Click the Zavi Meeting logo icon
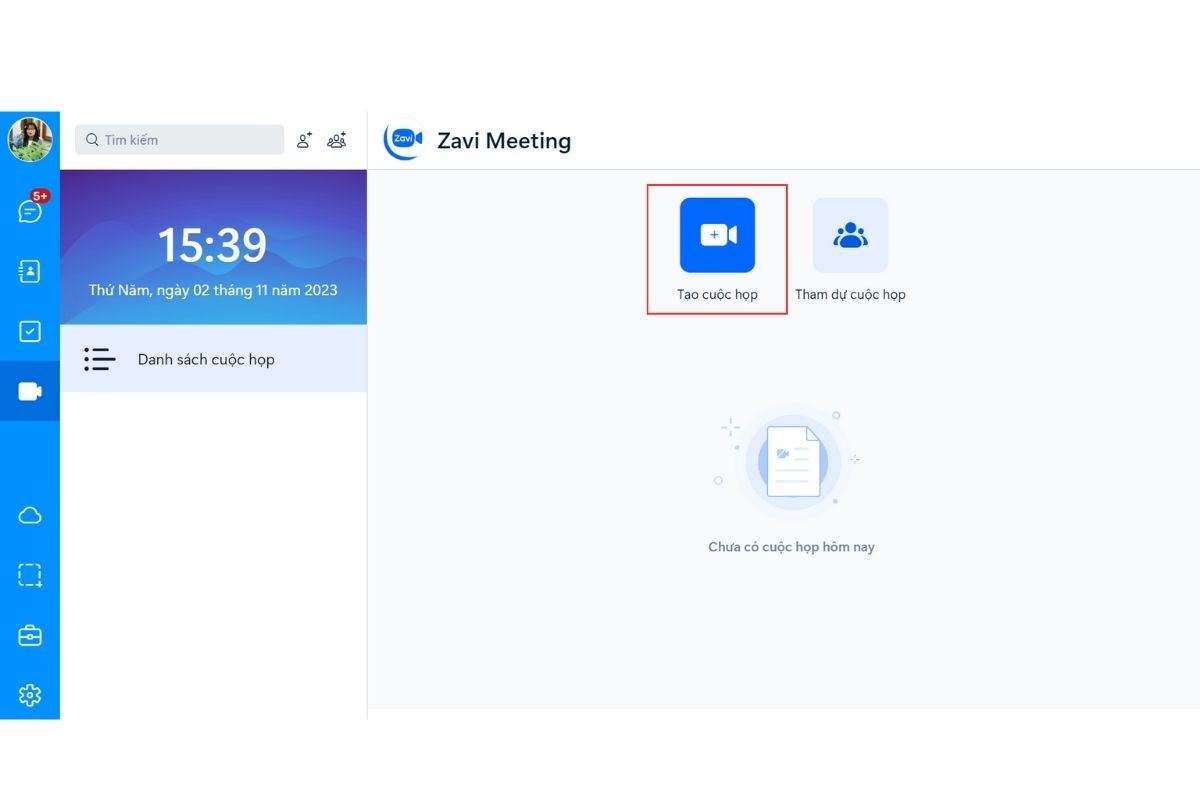 click(404, 140)
